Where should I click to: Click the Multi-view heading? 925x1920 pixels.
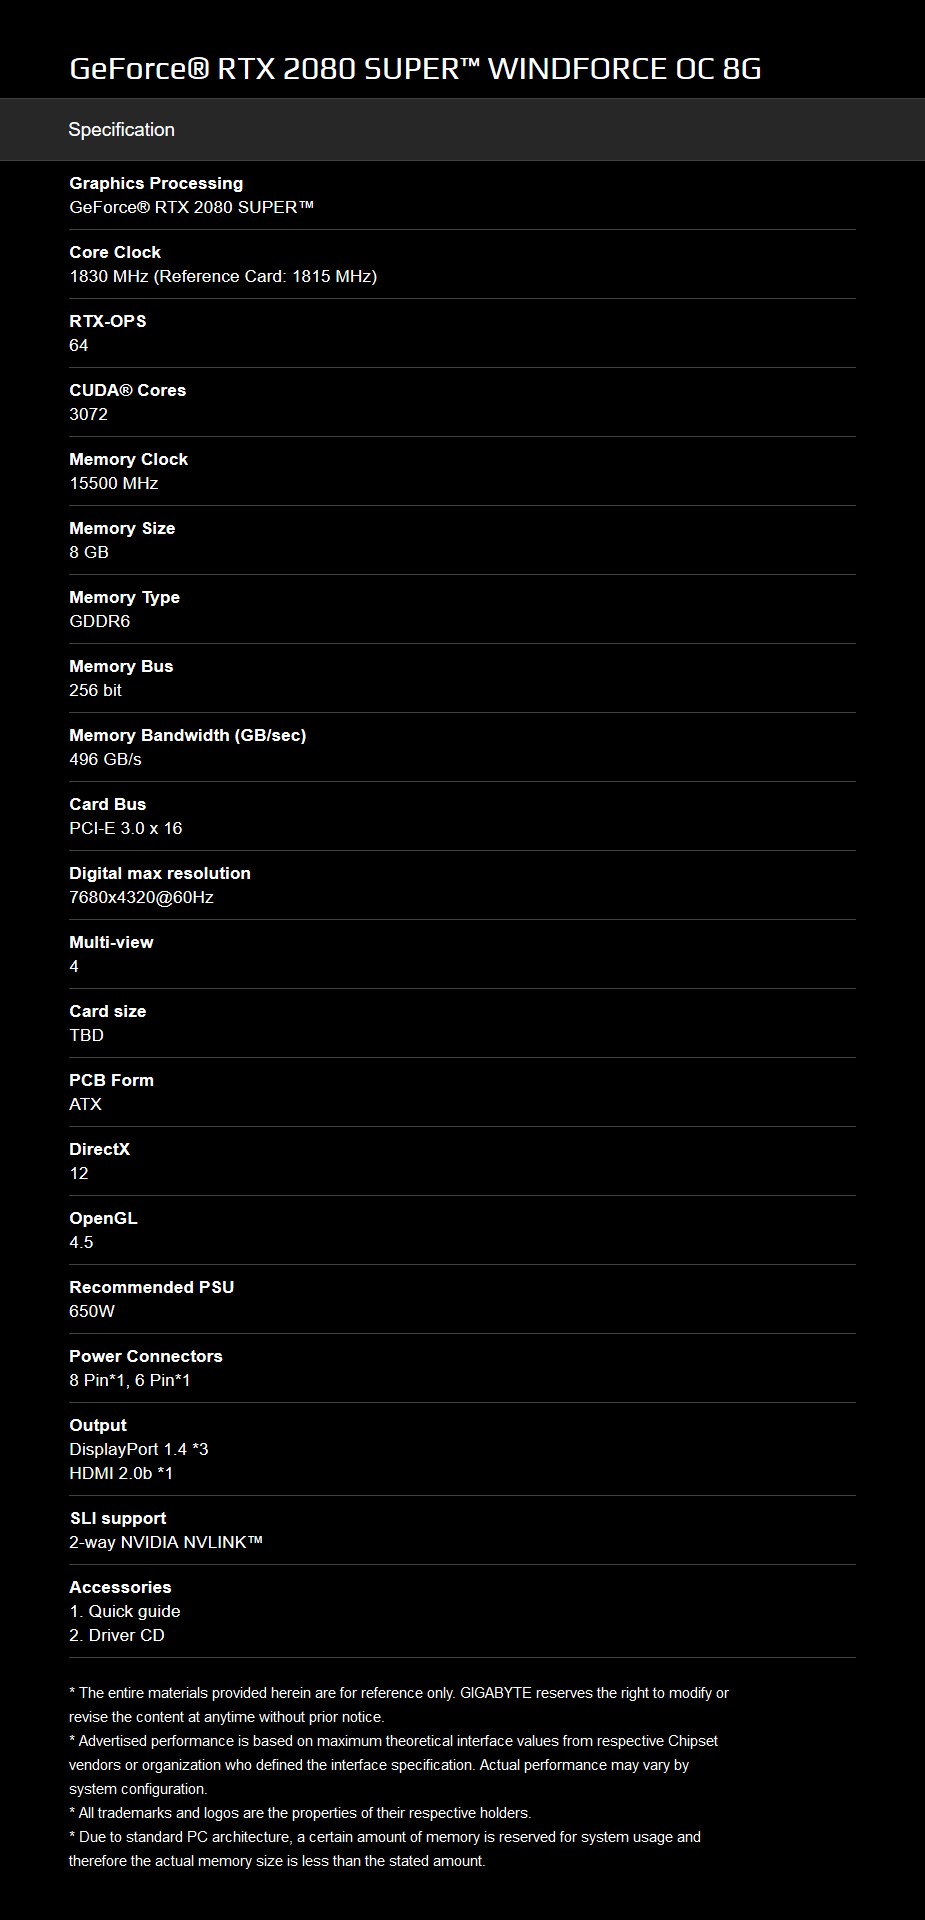pos(111,942)
